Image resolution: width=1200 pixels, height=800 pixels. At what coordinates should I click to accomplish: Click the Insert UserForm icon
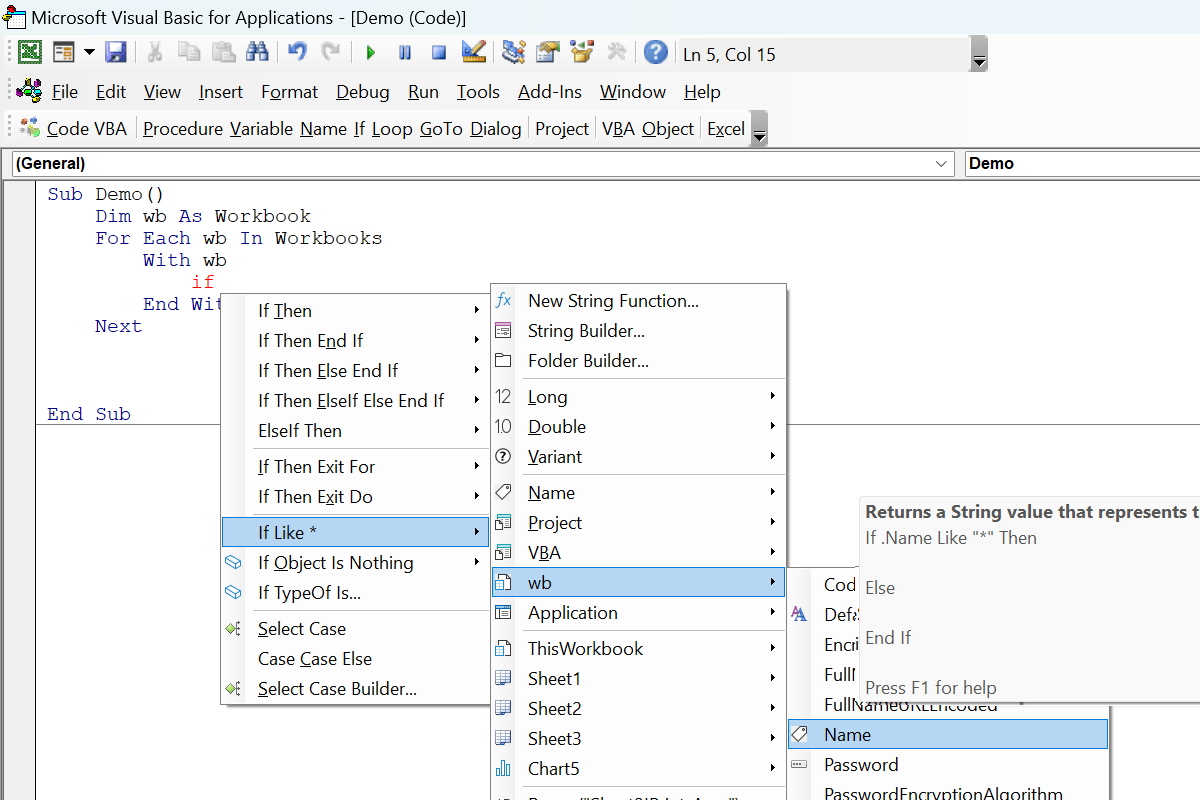tap(64, 53)
